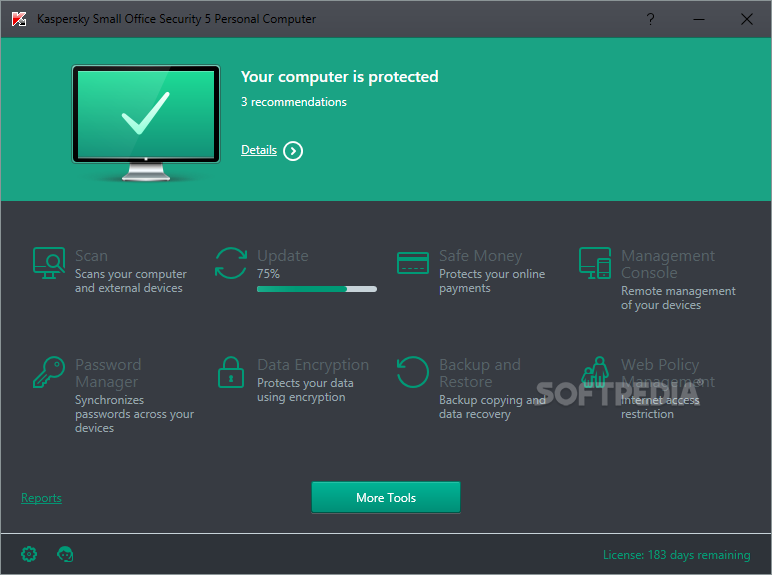Click the Scan title text

coord(92,256)
